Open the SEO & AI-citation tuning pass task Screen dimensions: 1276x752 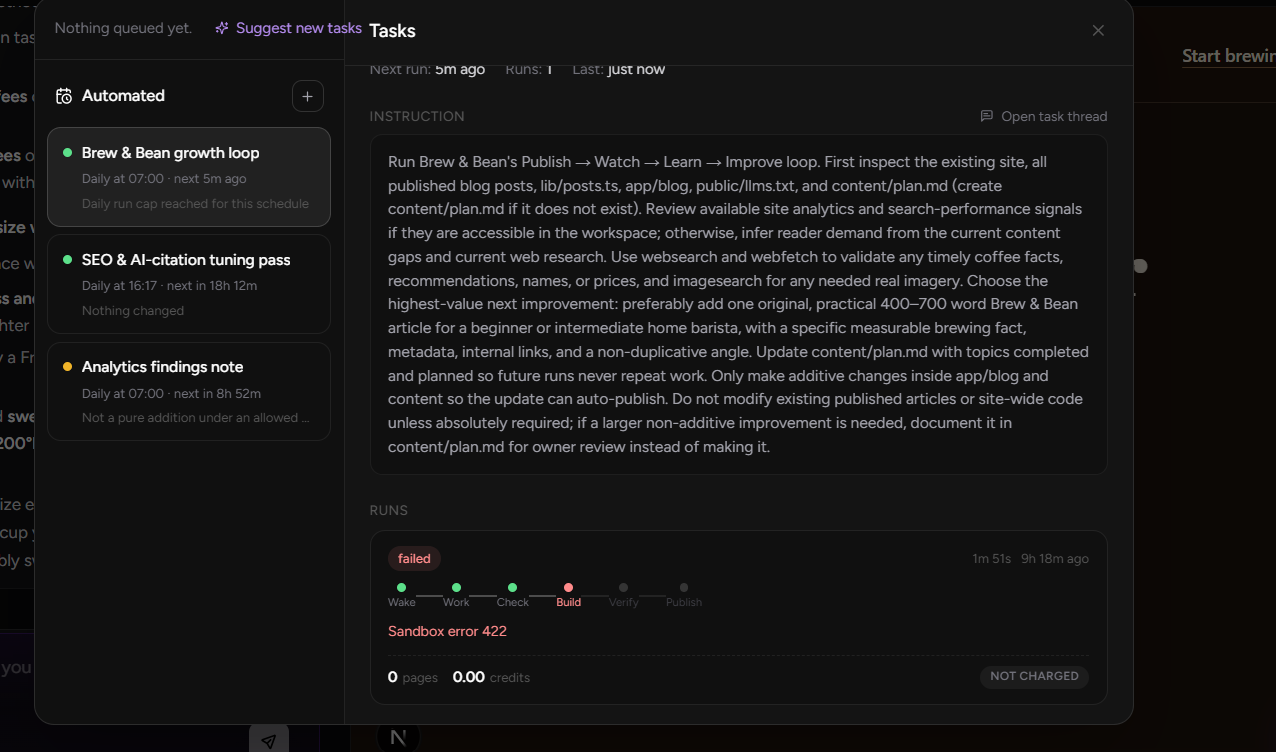pyautogui.click(x=189, y=284)
